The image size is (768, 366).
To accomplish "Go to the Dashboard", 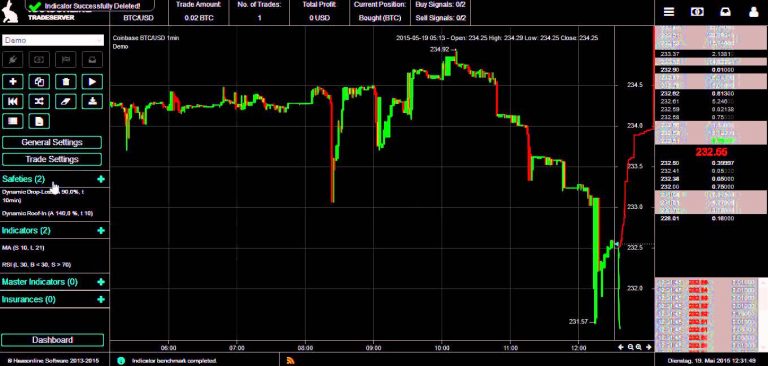I will click(x=52, y=340).
